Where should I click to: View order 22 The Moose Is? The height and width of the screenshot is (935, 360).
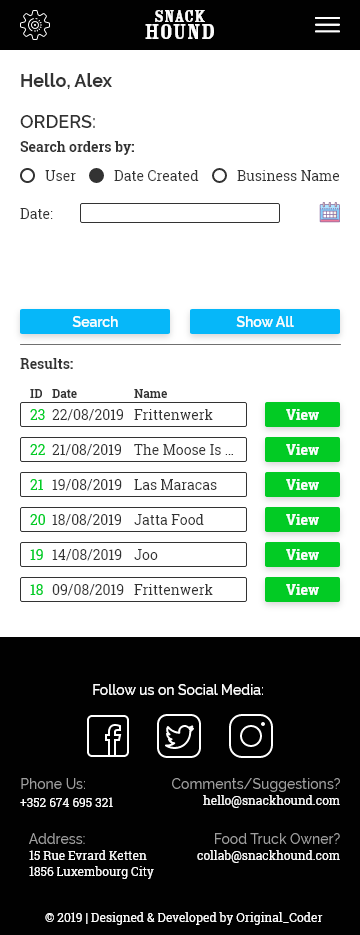tap(302, 450)
